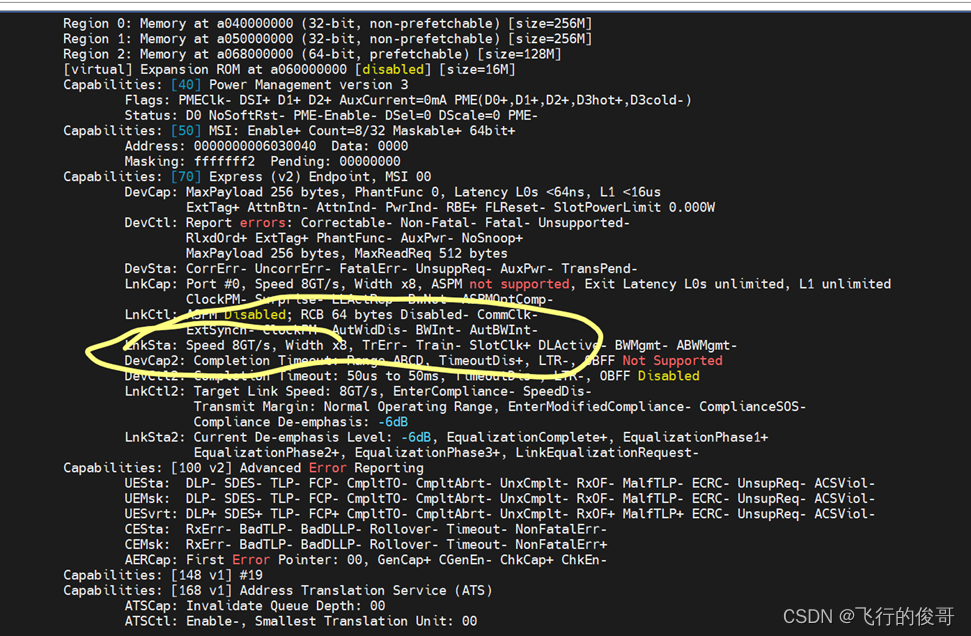This screenshot has width=971, height=636.
Task: Click the 'UEMsk:' mask line
Action: point(500,499)
